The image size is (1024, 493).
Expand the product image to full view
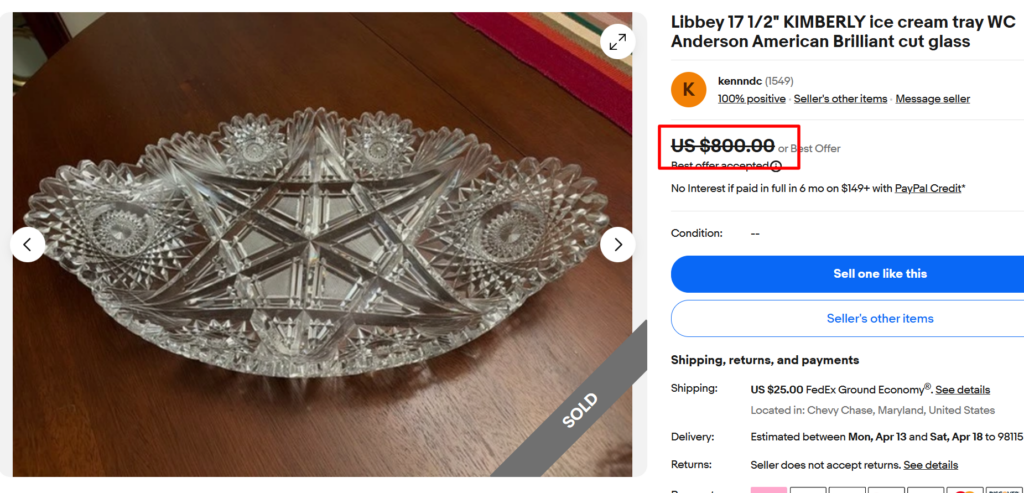[x=618, y=41]
